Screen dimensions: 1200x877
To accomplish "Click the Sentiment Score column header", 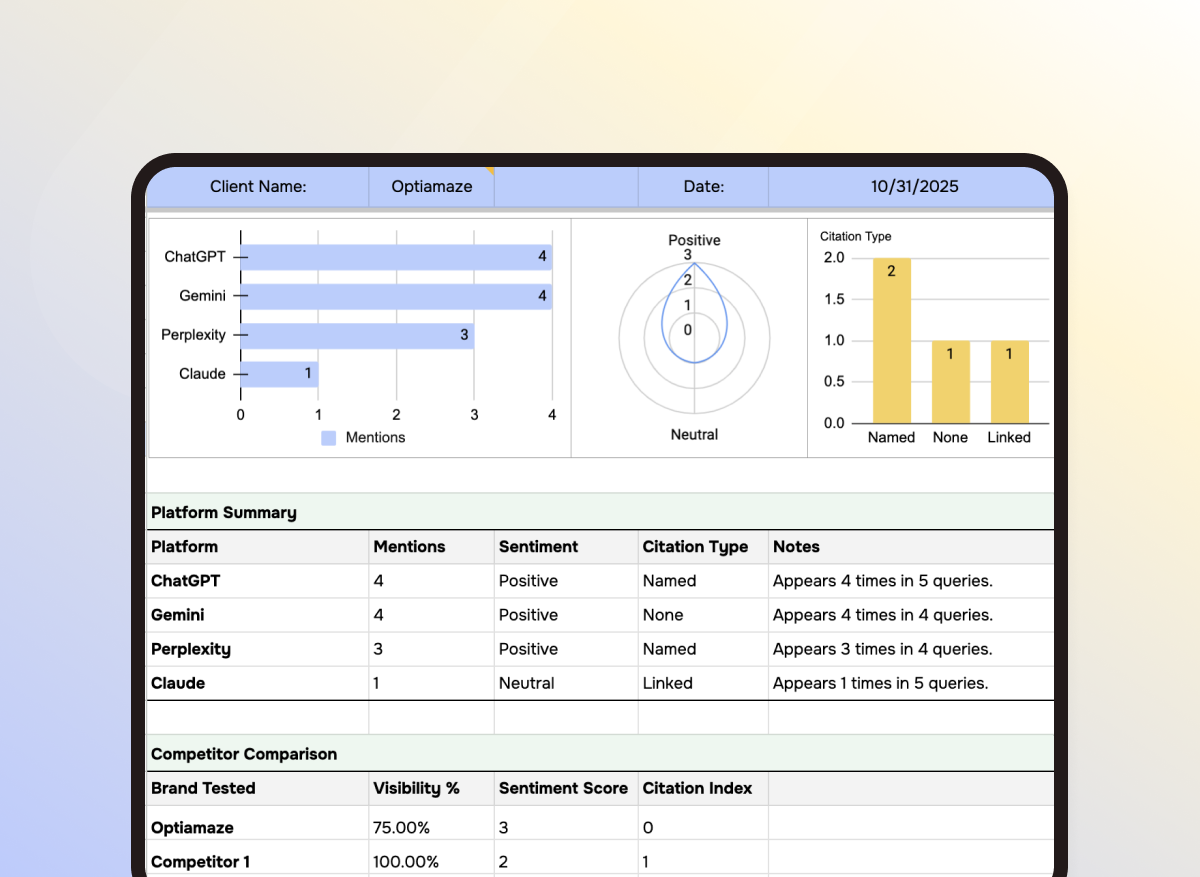I will (x=565, y=788).
